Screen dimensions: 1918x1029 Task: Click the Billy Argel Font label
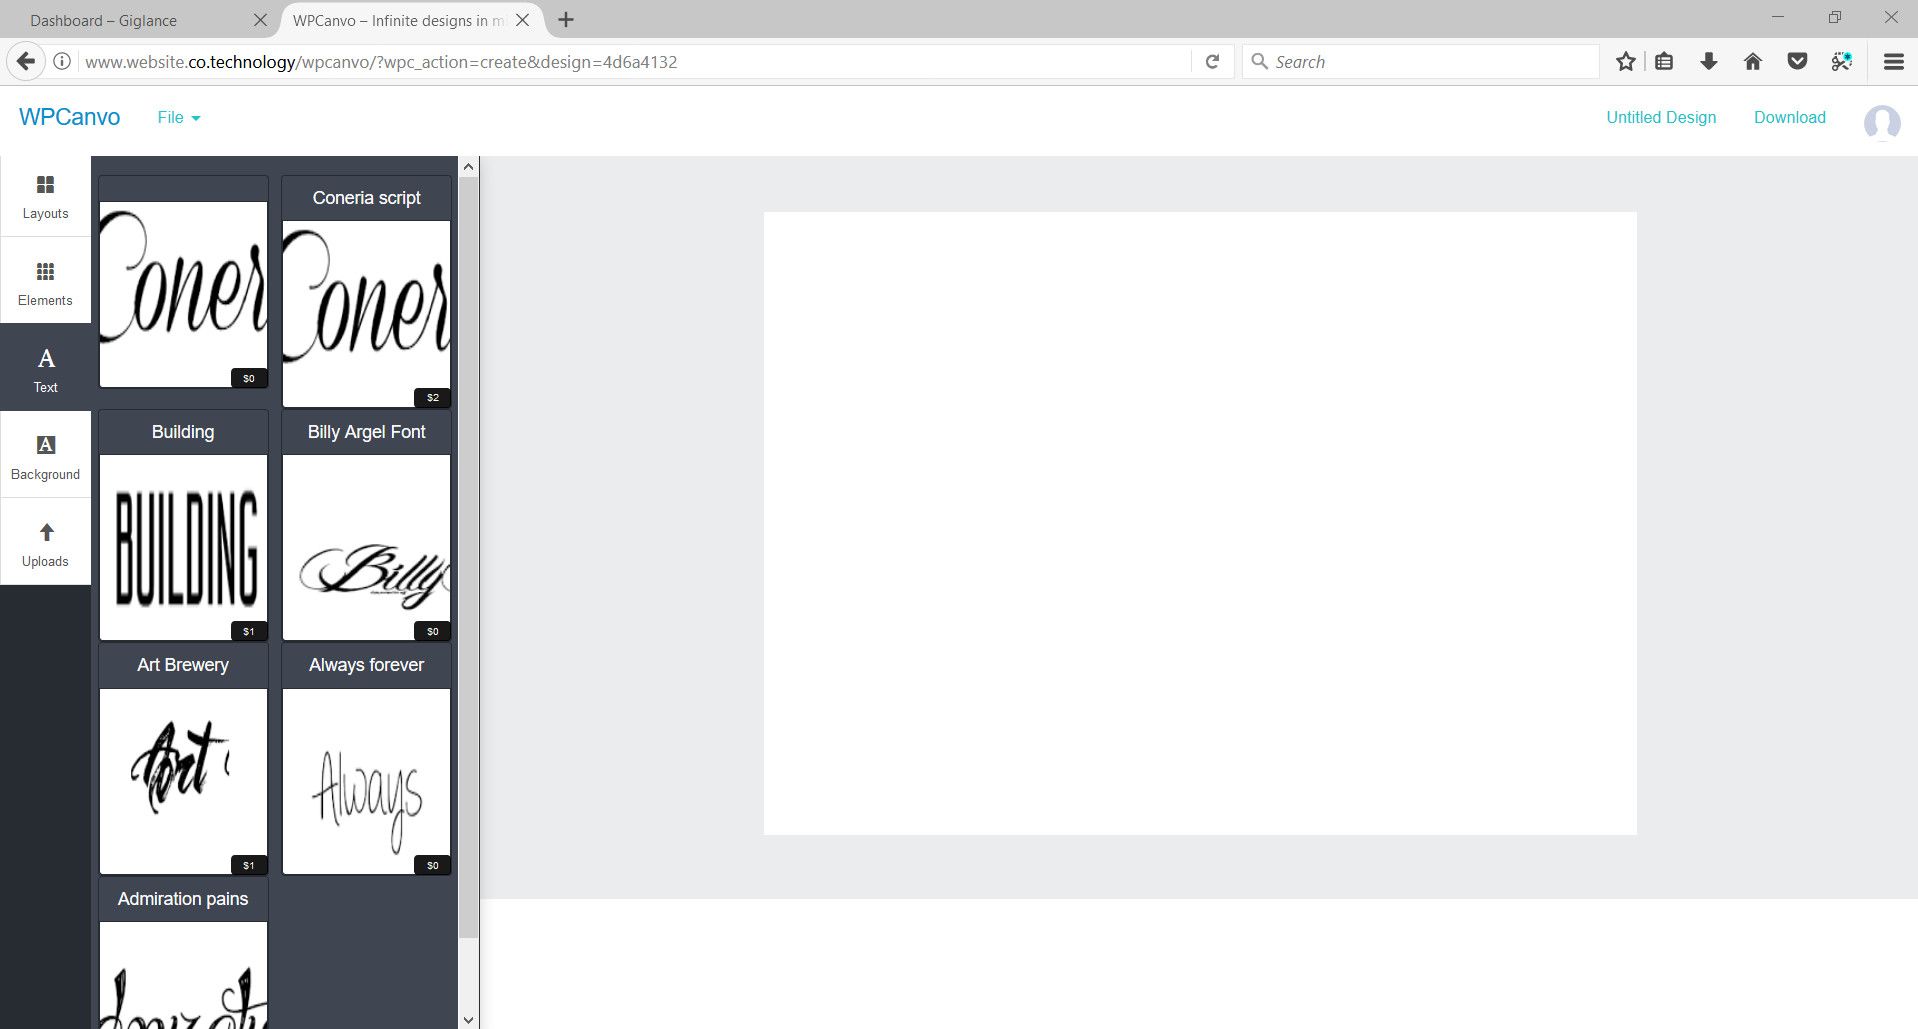(x=366, y=432)
